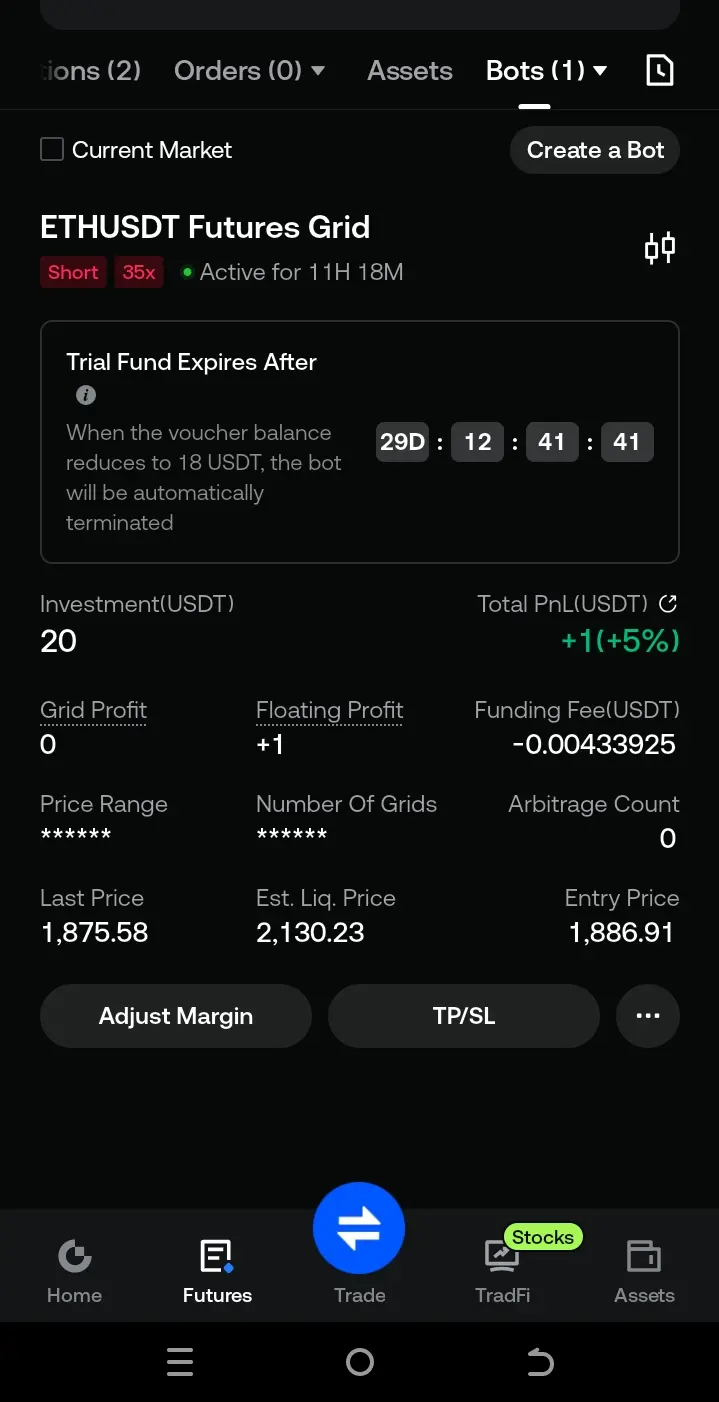Switch to the Positions (2) tab
Viewport: 719px width, 1402px height.
(x=90, y=71)
